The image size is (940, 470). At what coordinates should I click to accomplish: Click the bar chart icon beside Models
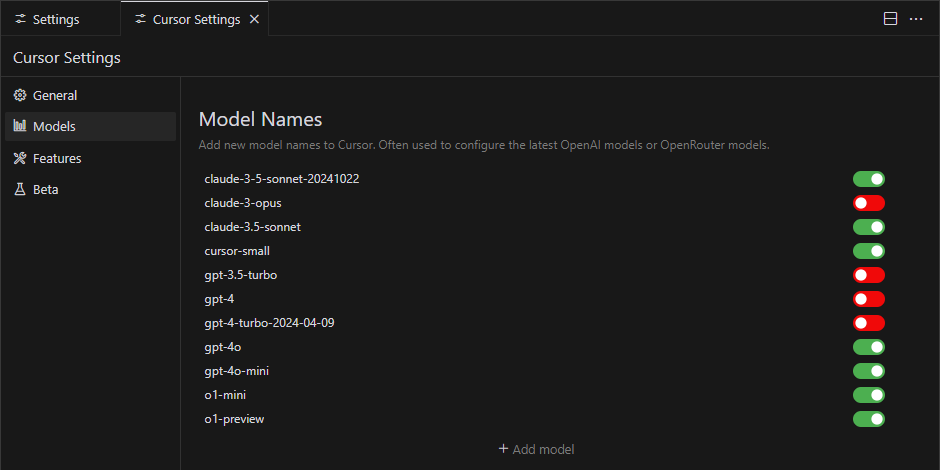(20, 126)
